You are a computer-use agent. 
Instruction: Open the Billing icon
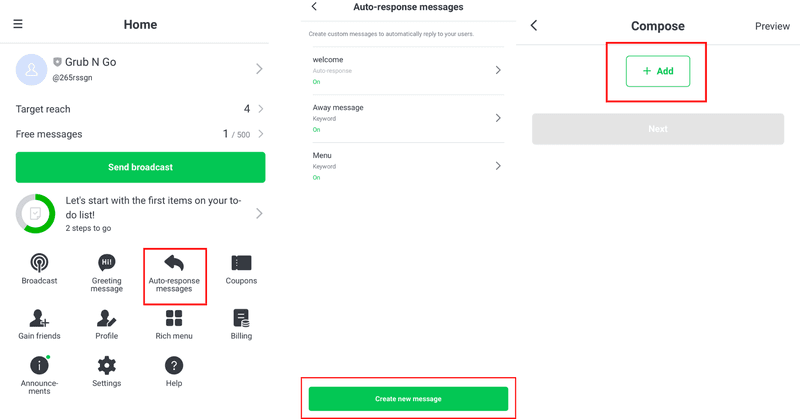point(241,318)
